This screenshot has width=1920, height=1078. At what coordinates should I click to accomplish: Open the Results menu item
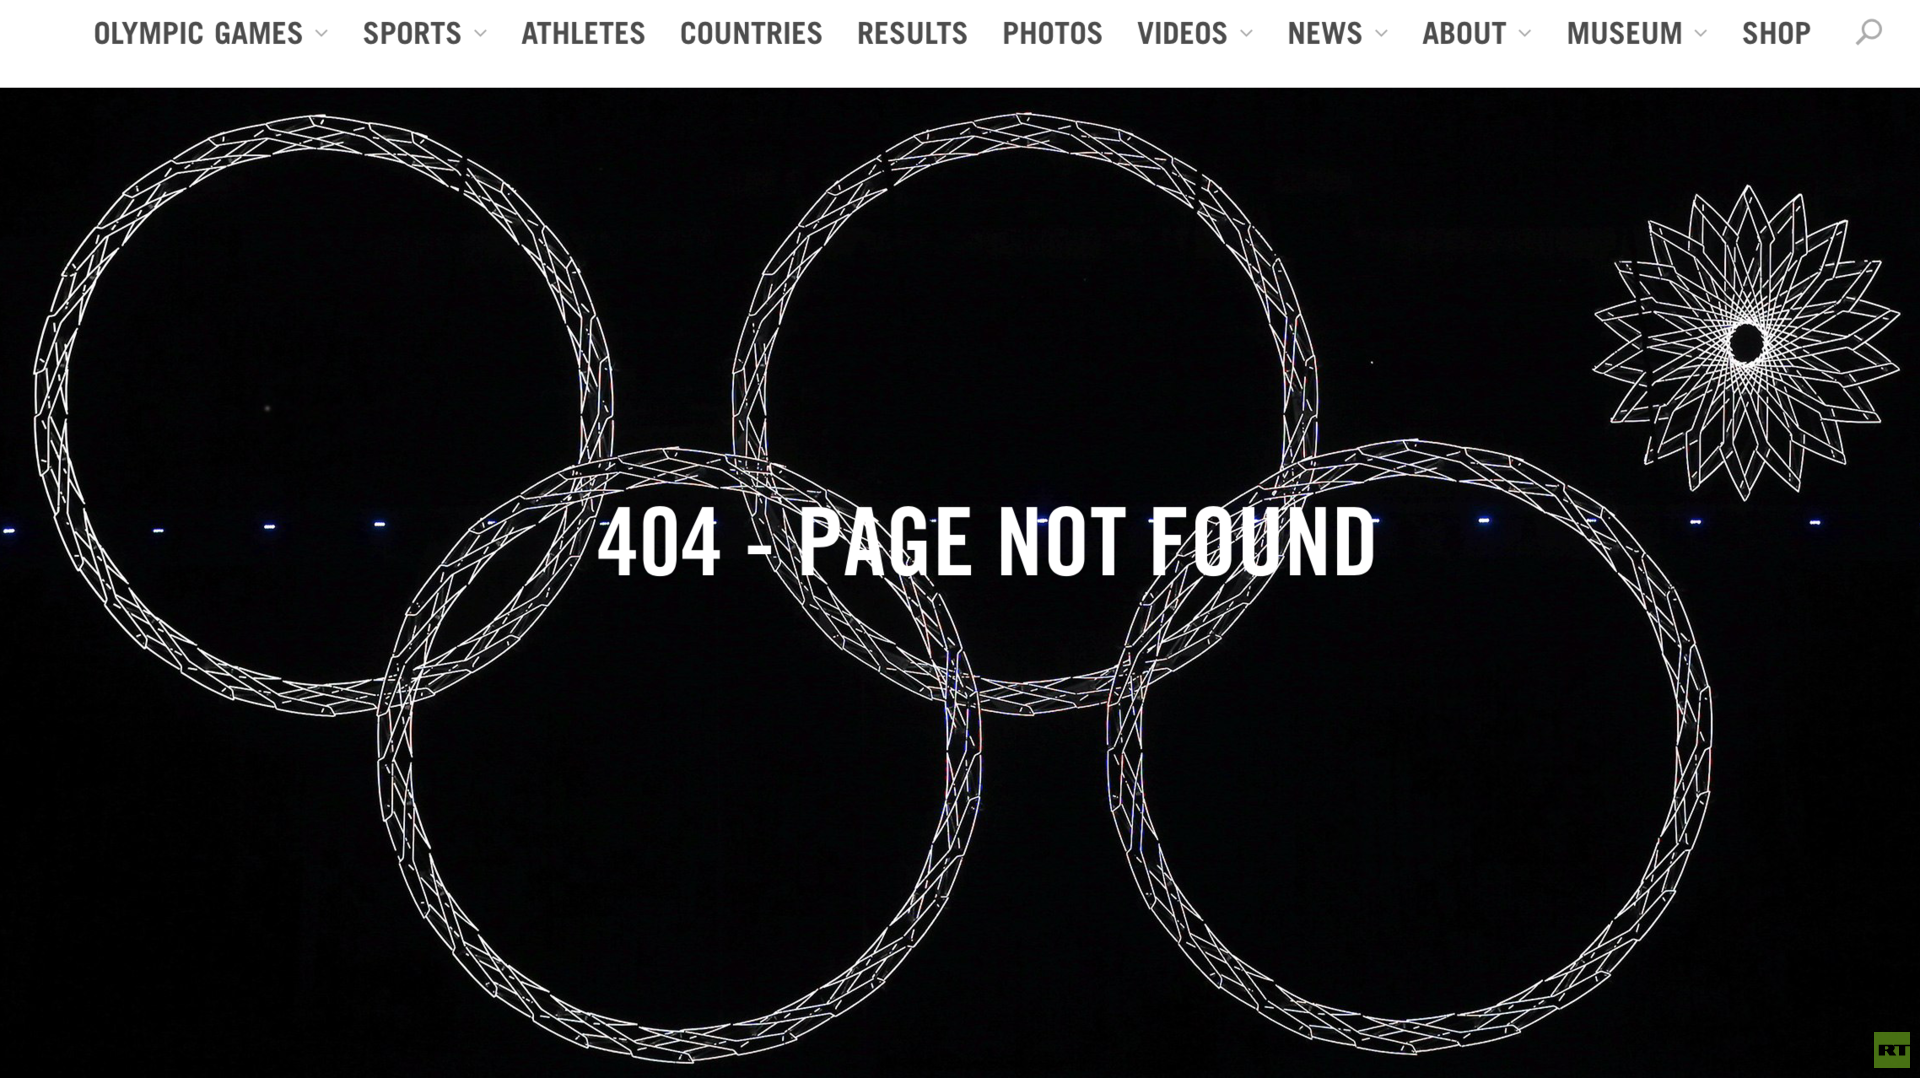point(912,34)
